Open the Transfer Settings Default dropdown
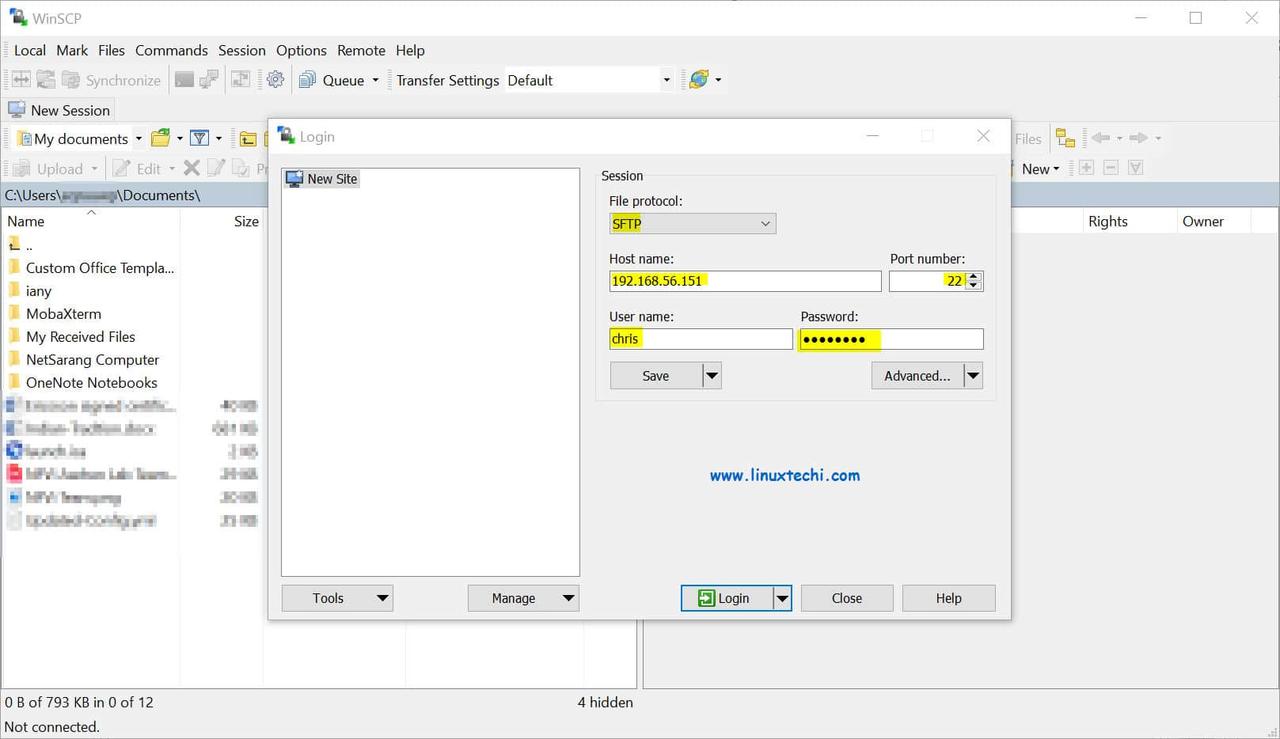The height and width of the screenshot is (739, 1280). (x=666, y=80)
